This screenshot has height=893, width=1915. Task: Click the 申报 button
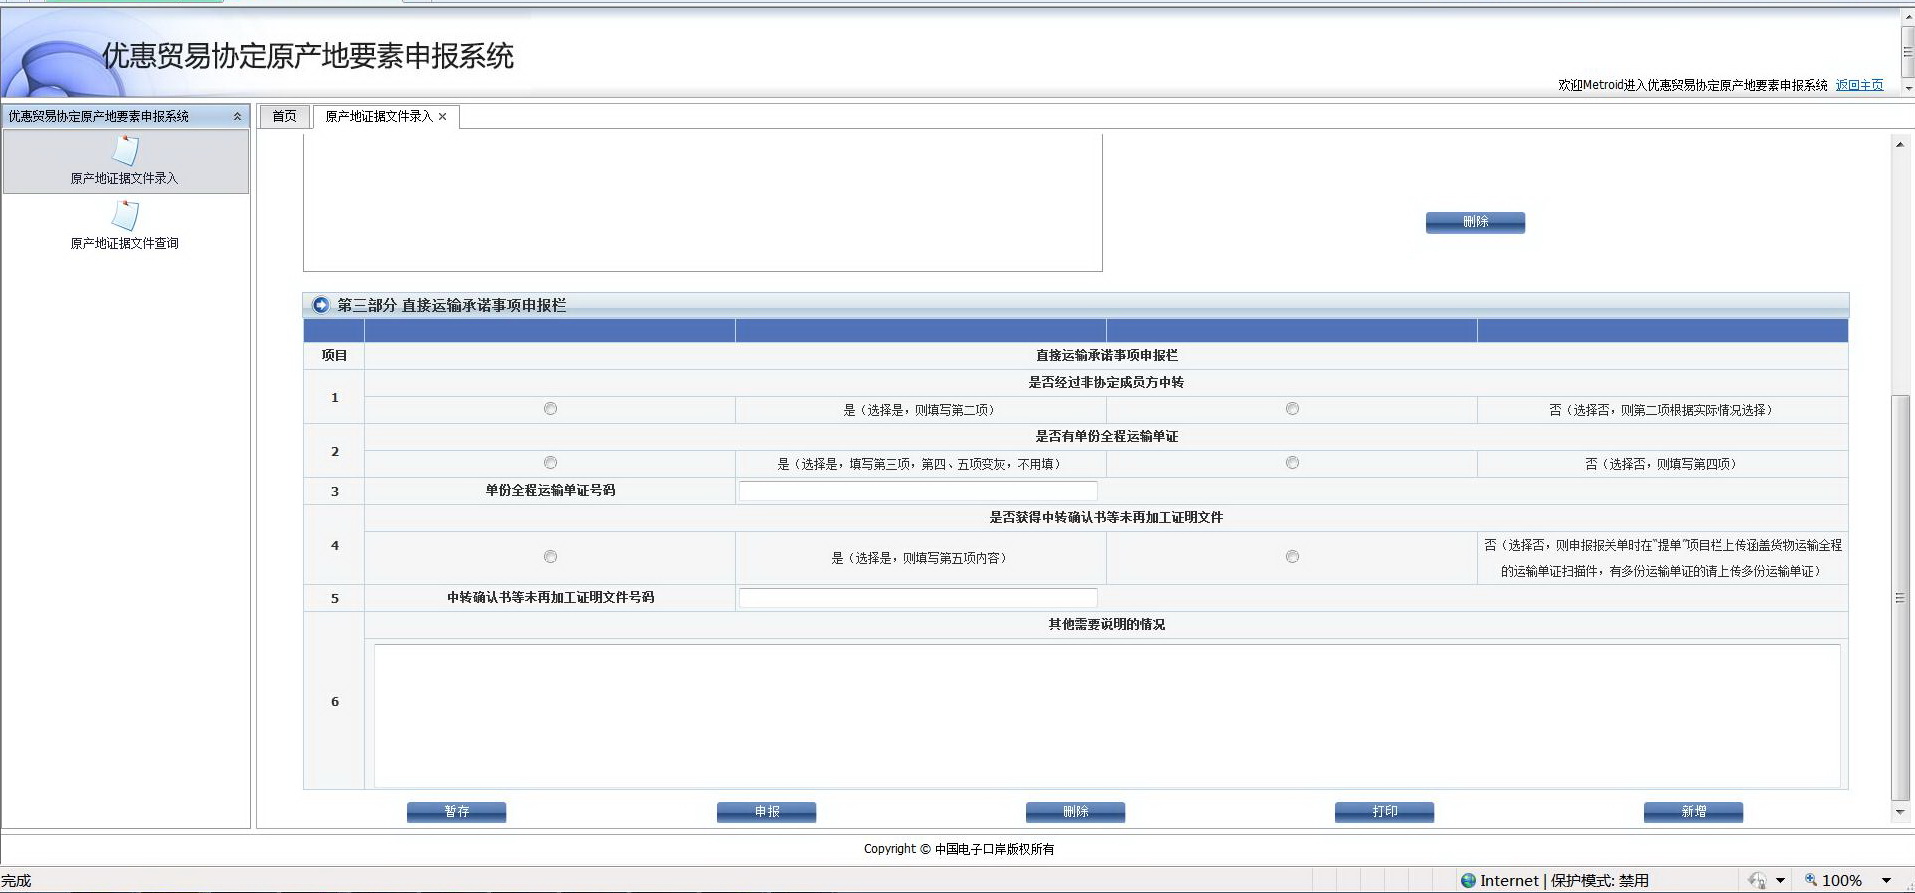pos(766,812)
